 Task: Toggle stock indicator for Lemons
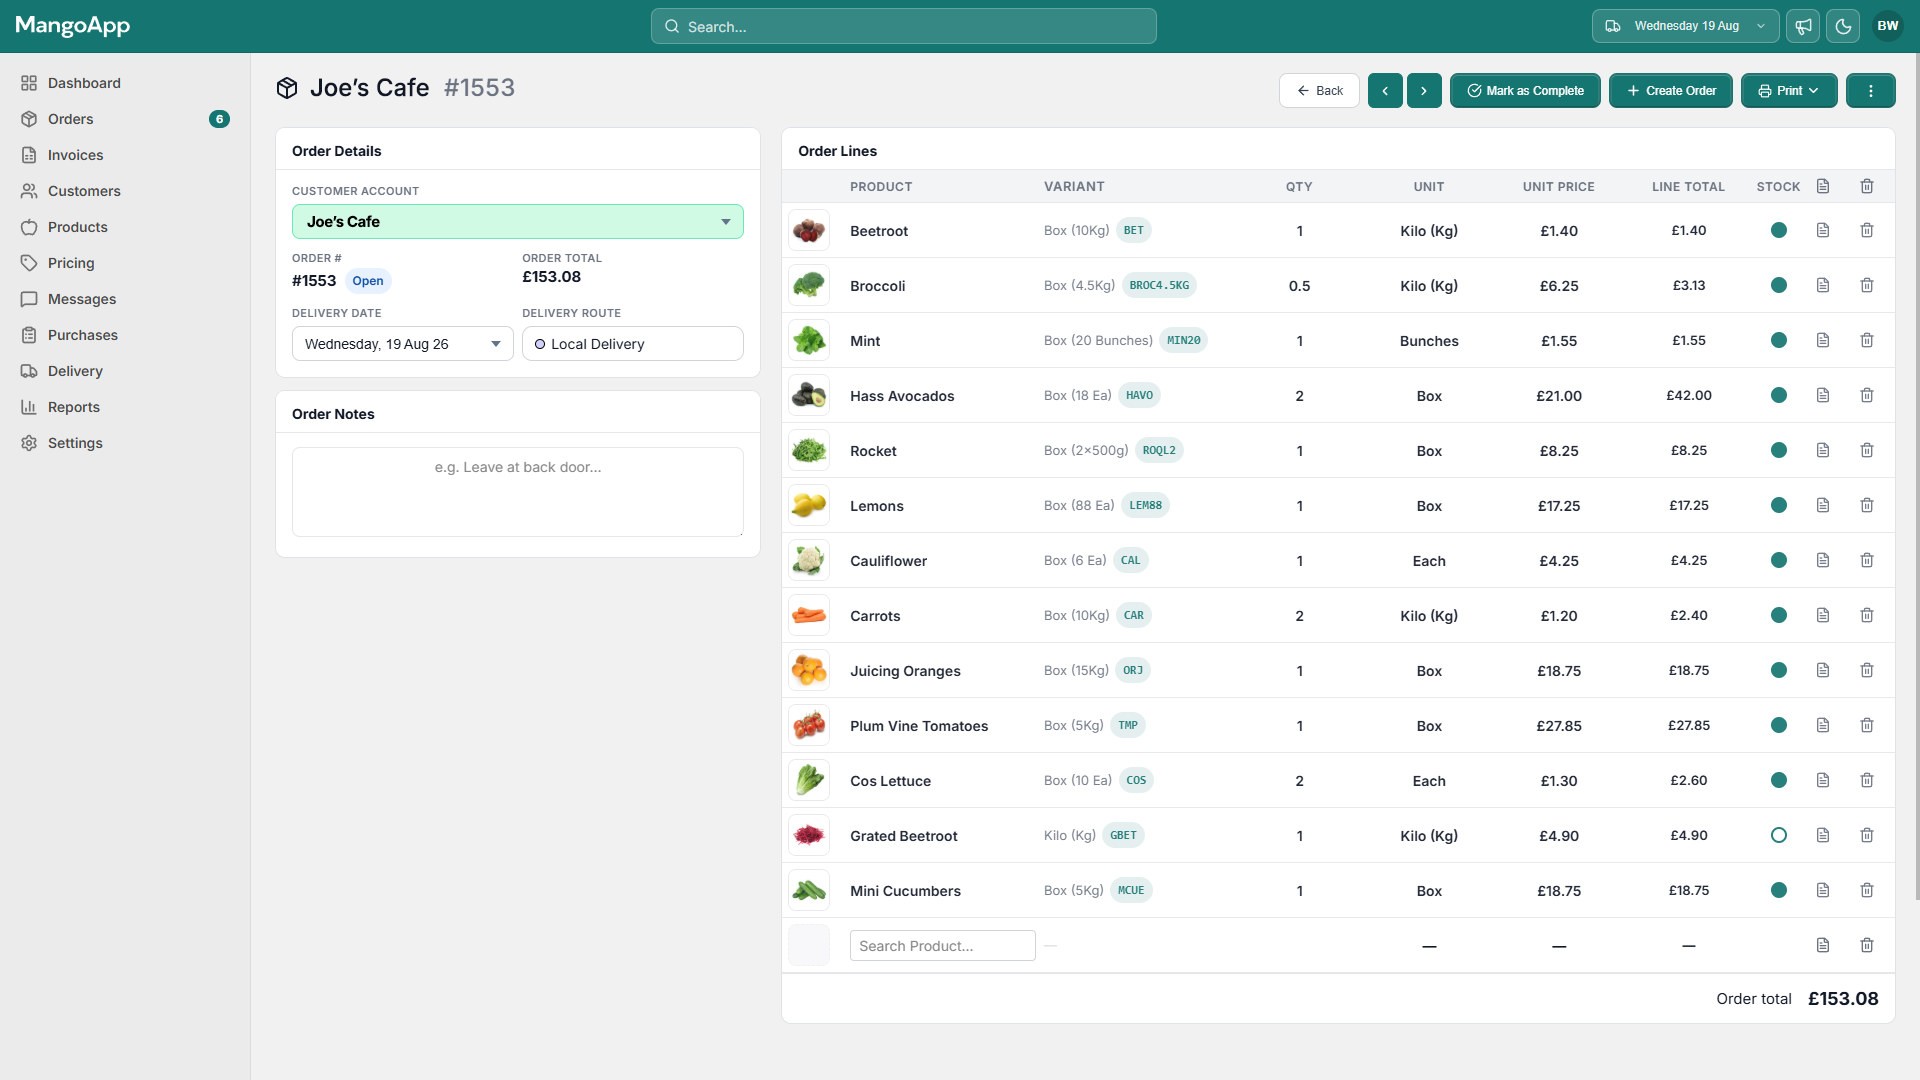(x=1778, y=505)
